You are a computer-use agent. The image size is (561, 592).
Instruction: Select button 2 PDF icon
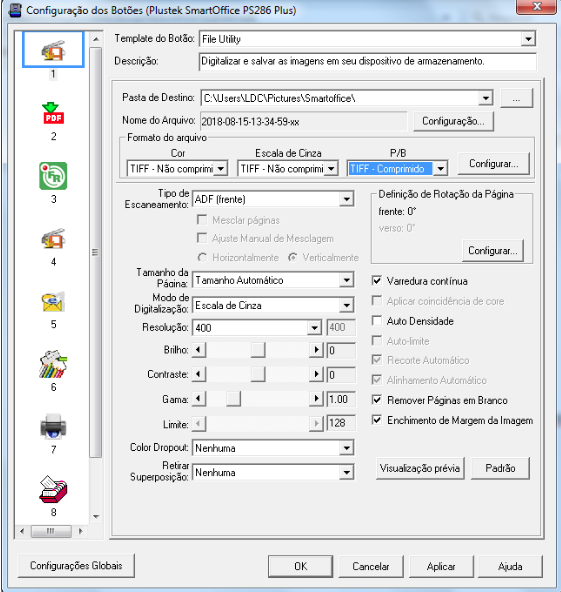[x=53, y=113]
